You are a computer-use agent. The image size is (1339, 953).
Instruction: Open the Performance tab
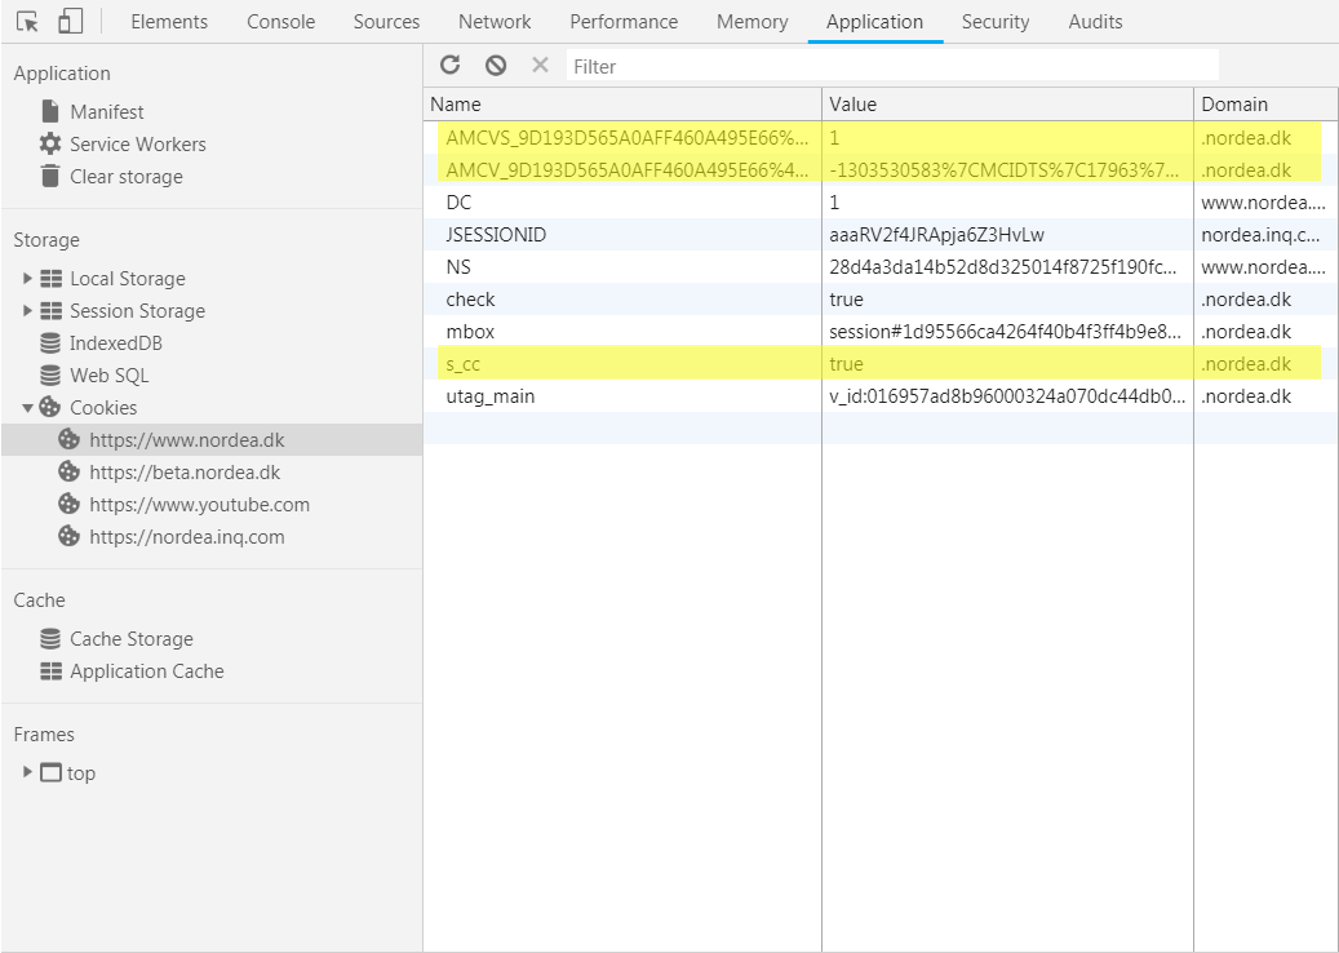(x=624, y=21)
